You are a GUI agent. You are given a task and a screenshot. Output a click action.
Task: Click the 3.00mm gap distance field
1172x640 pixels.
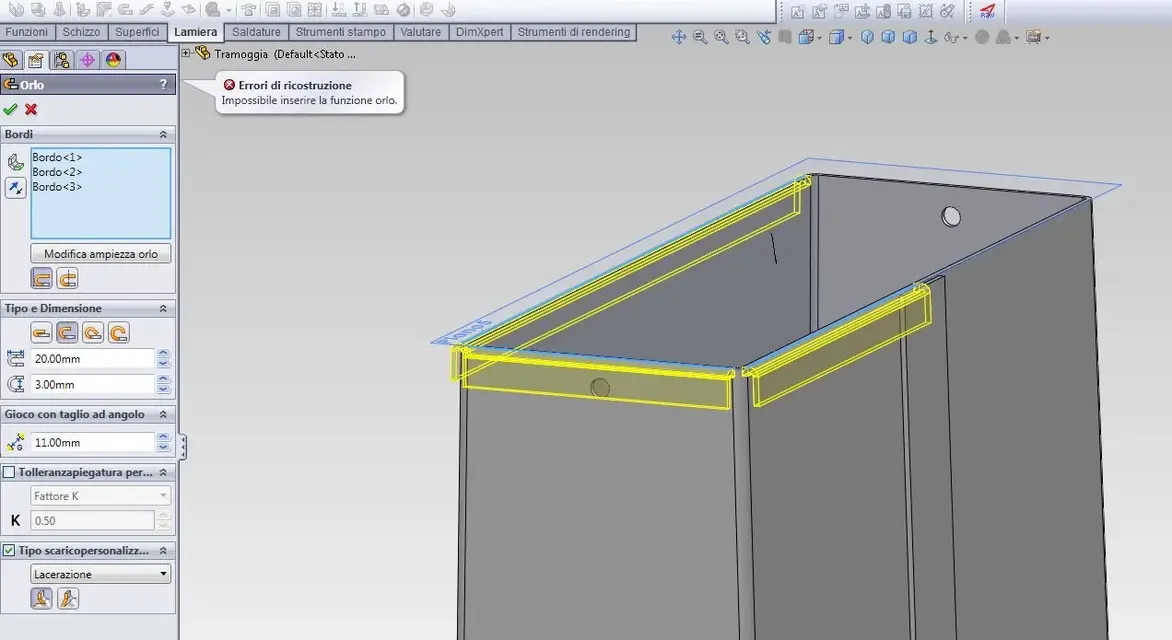pos(92,384)
